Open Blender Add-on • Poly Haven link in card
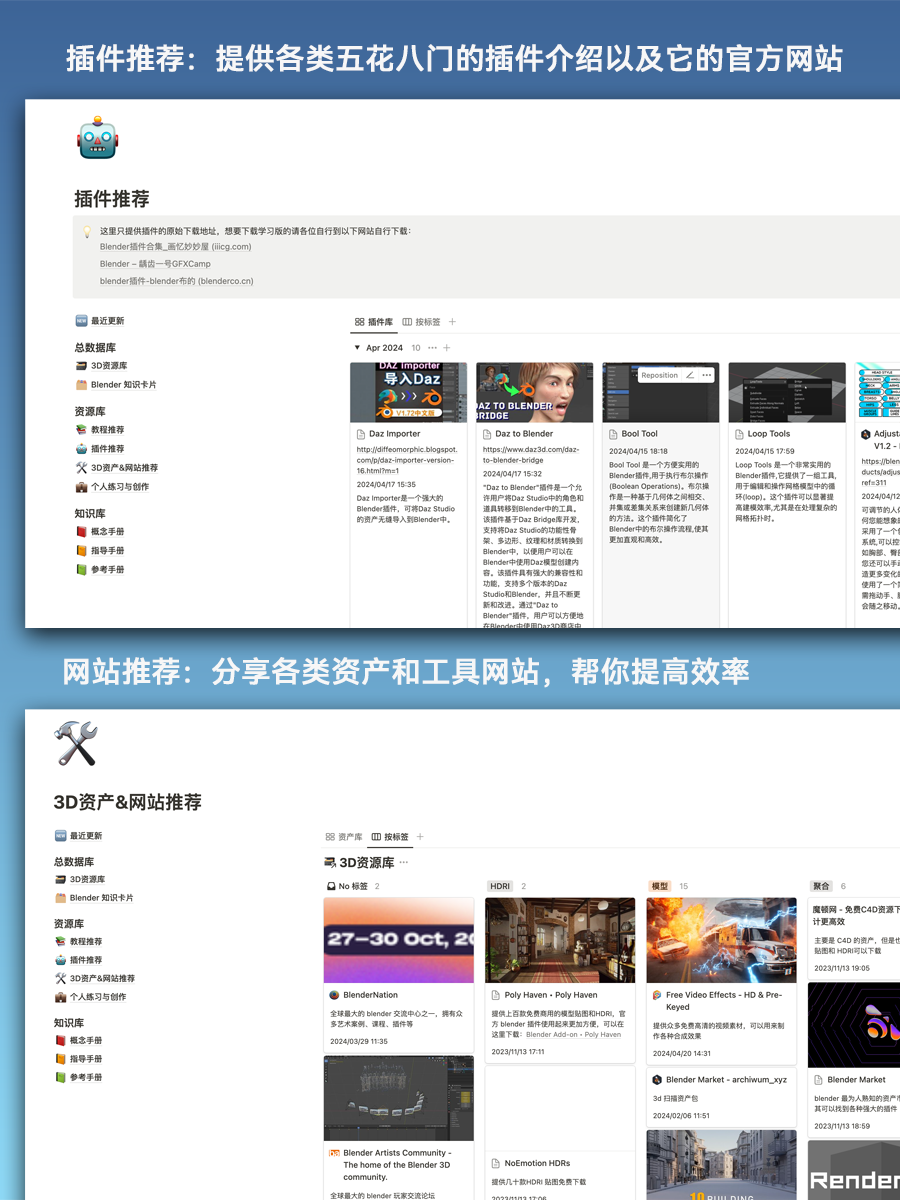Screen dimensions: 900x1200 tap(573, 1035)
